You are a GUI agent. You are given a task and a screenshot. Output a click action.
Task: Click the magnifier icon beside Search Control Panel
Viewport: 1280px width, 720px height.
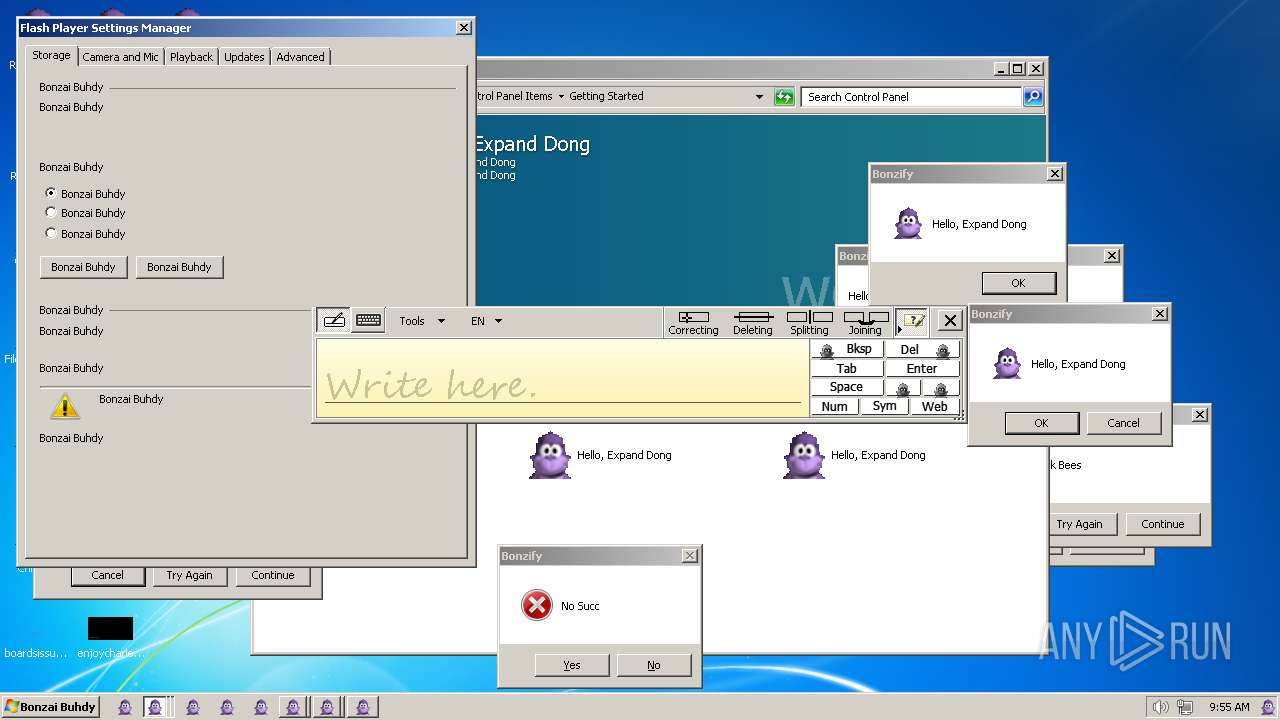click(x=1033, y=97)
